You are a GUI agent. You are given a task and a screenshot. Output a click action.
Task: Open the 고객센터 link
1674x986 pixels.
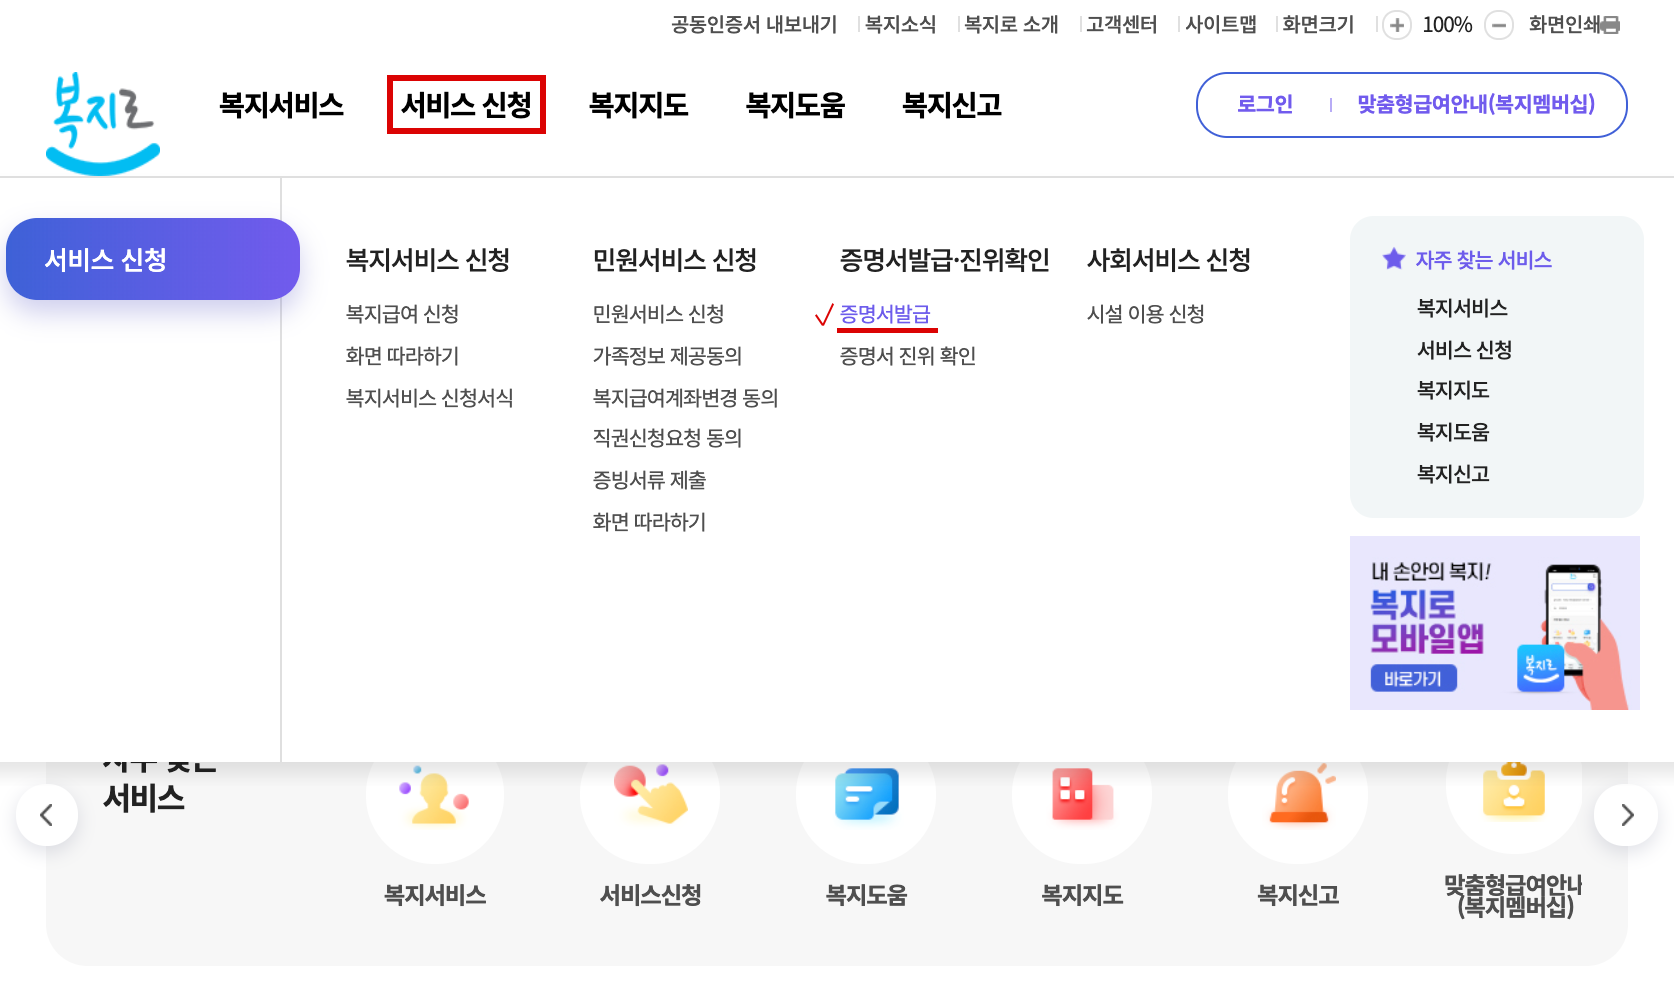[1120, 24]
